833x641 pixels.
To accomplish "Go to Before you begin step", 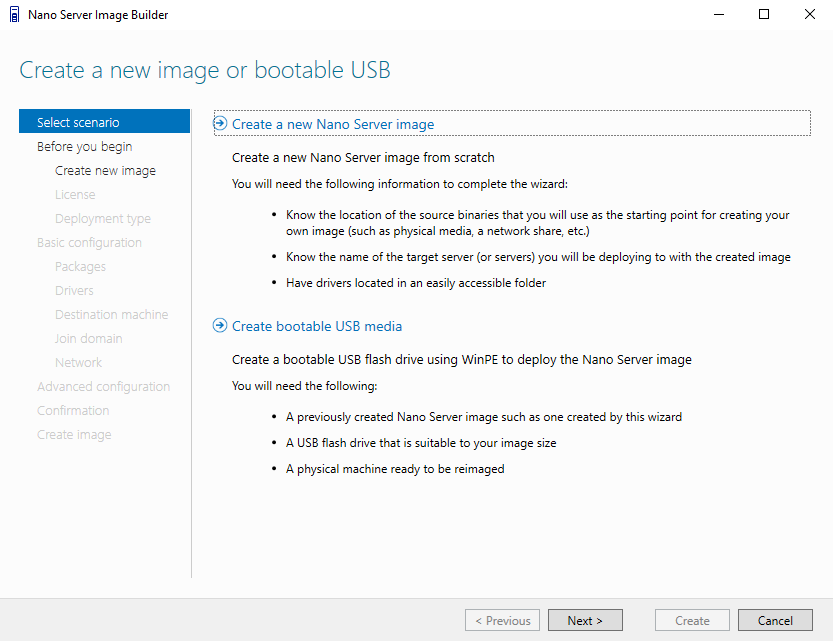I will (x=84, y=147).
